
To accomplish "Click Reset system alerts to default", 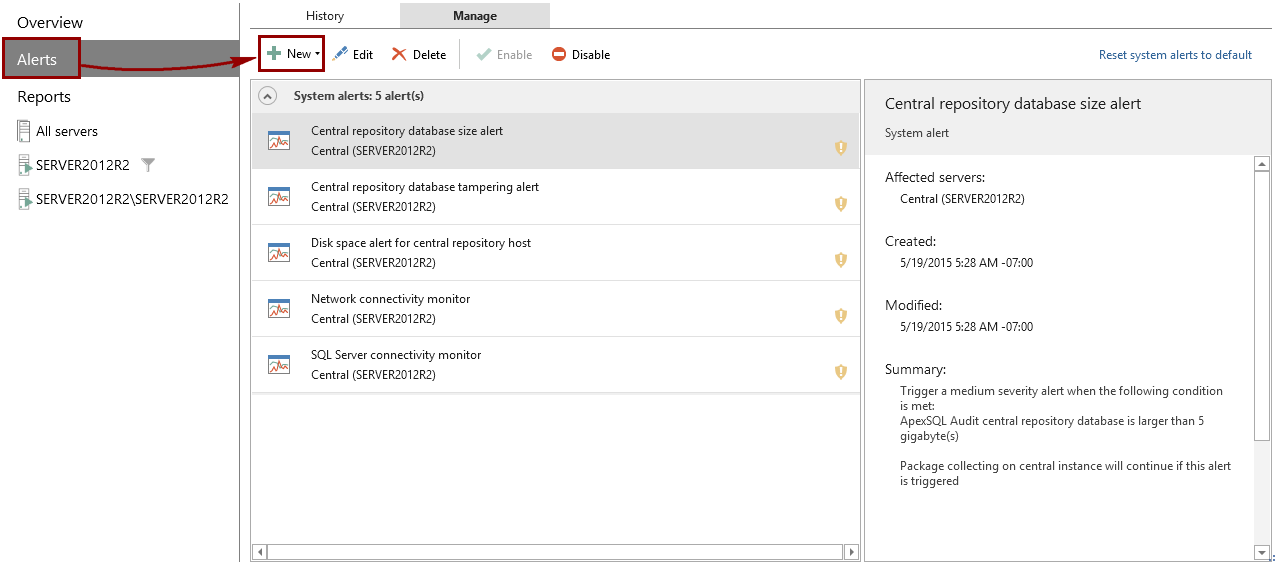I will pos(1175,55).
